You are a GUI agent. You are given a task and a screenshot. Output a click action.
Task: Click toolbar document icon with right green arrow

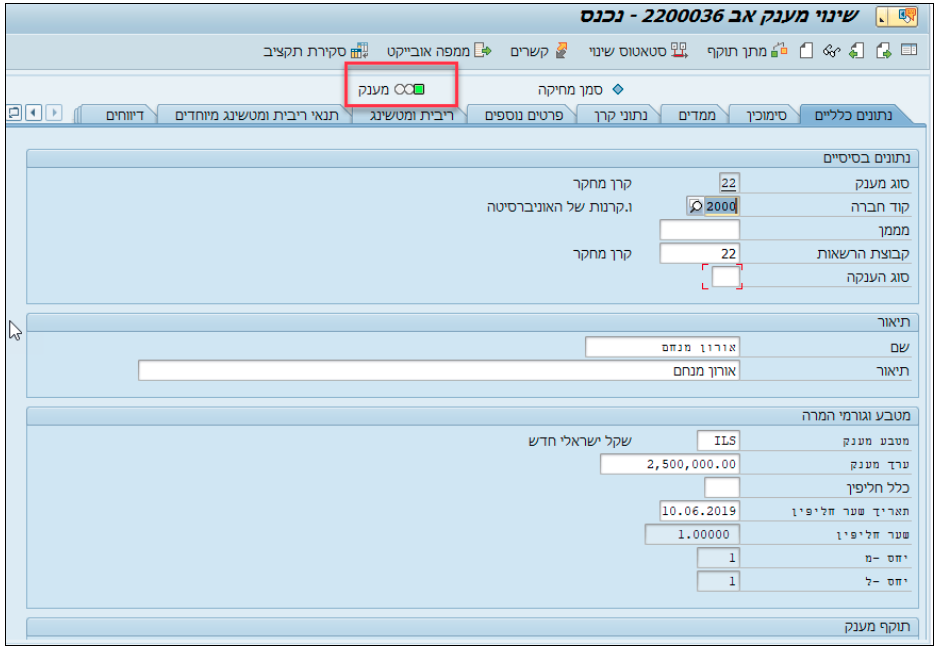pos(884,51)
